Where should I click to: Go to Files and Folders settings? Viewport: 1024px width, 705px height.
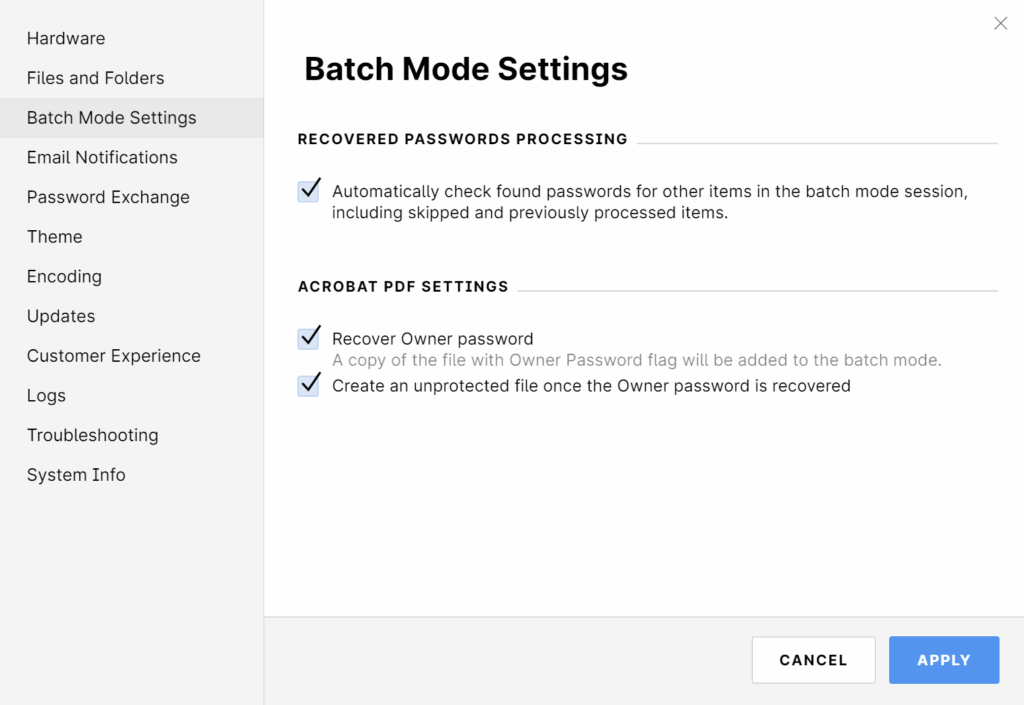[x=95, y=78]
